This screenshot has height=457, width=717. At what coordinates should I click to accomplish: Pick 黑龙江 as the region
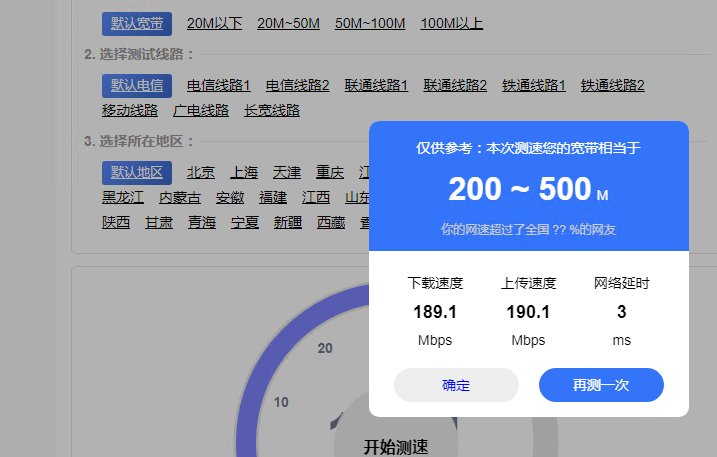pyautogui.click(x=123, y=198)
